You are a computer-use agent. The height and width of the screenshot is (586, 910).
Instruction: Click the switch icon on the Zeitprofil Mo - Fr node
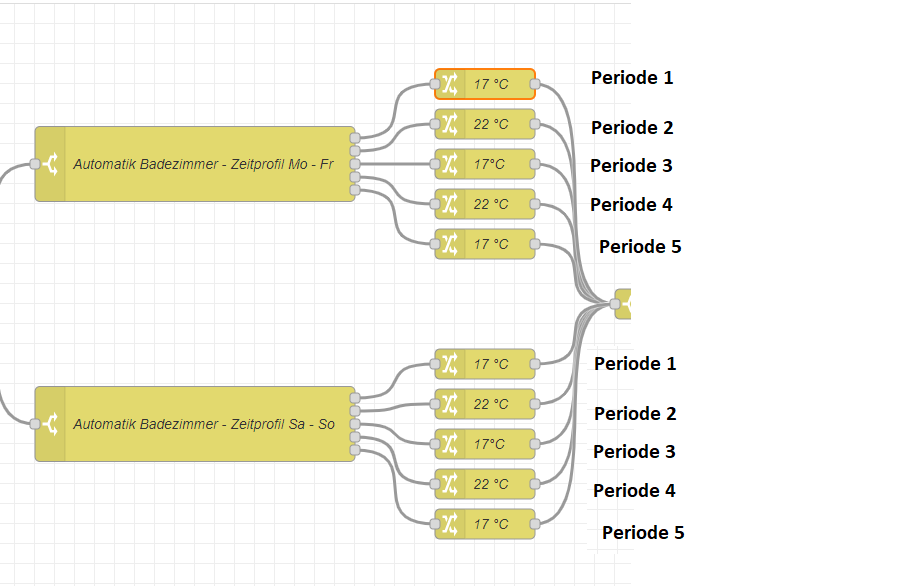[50, 164]
